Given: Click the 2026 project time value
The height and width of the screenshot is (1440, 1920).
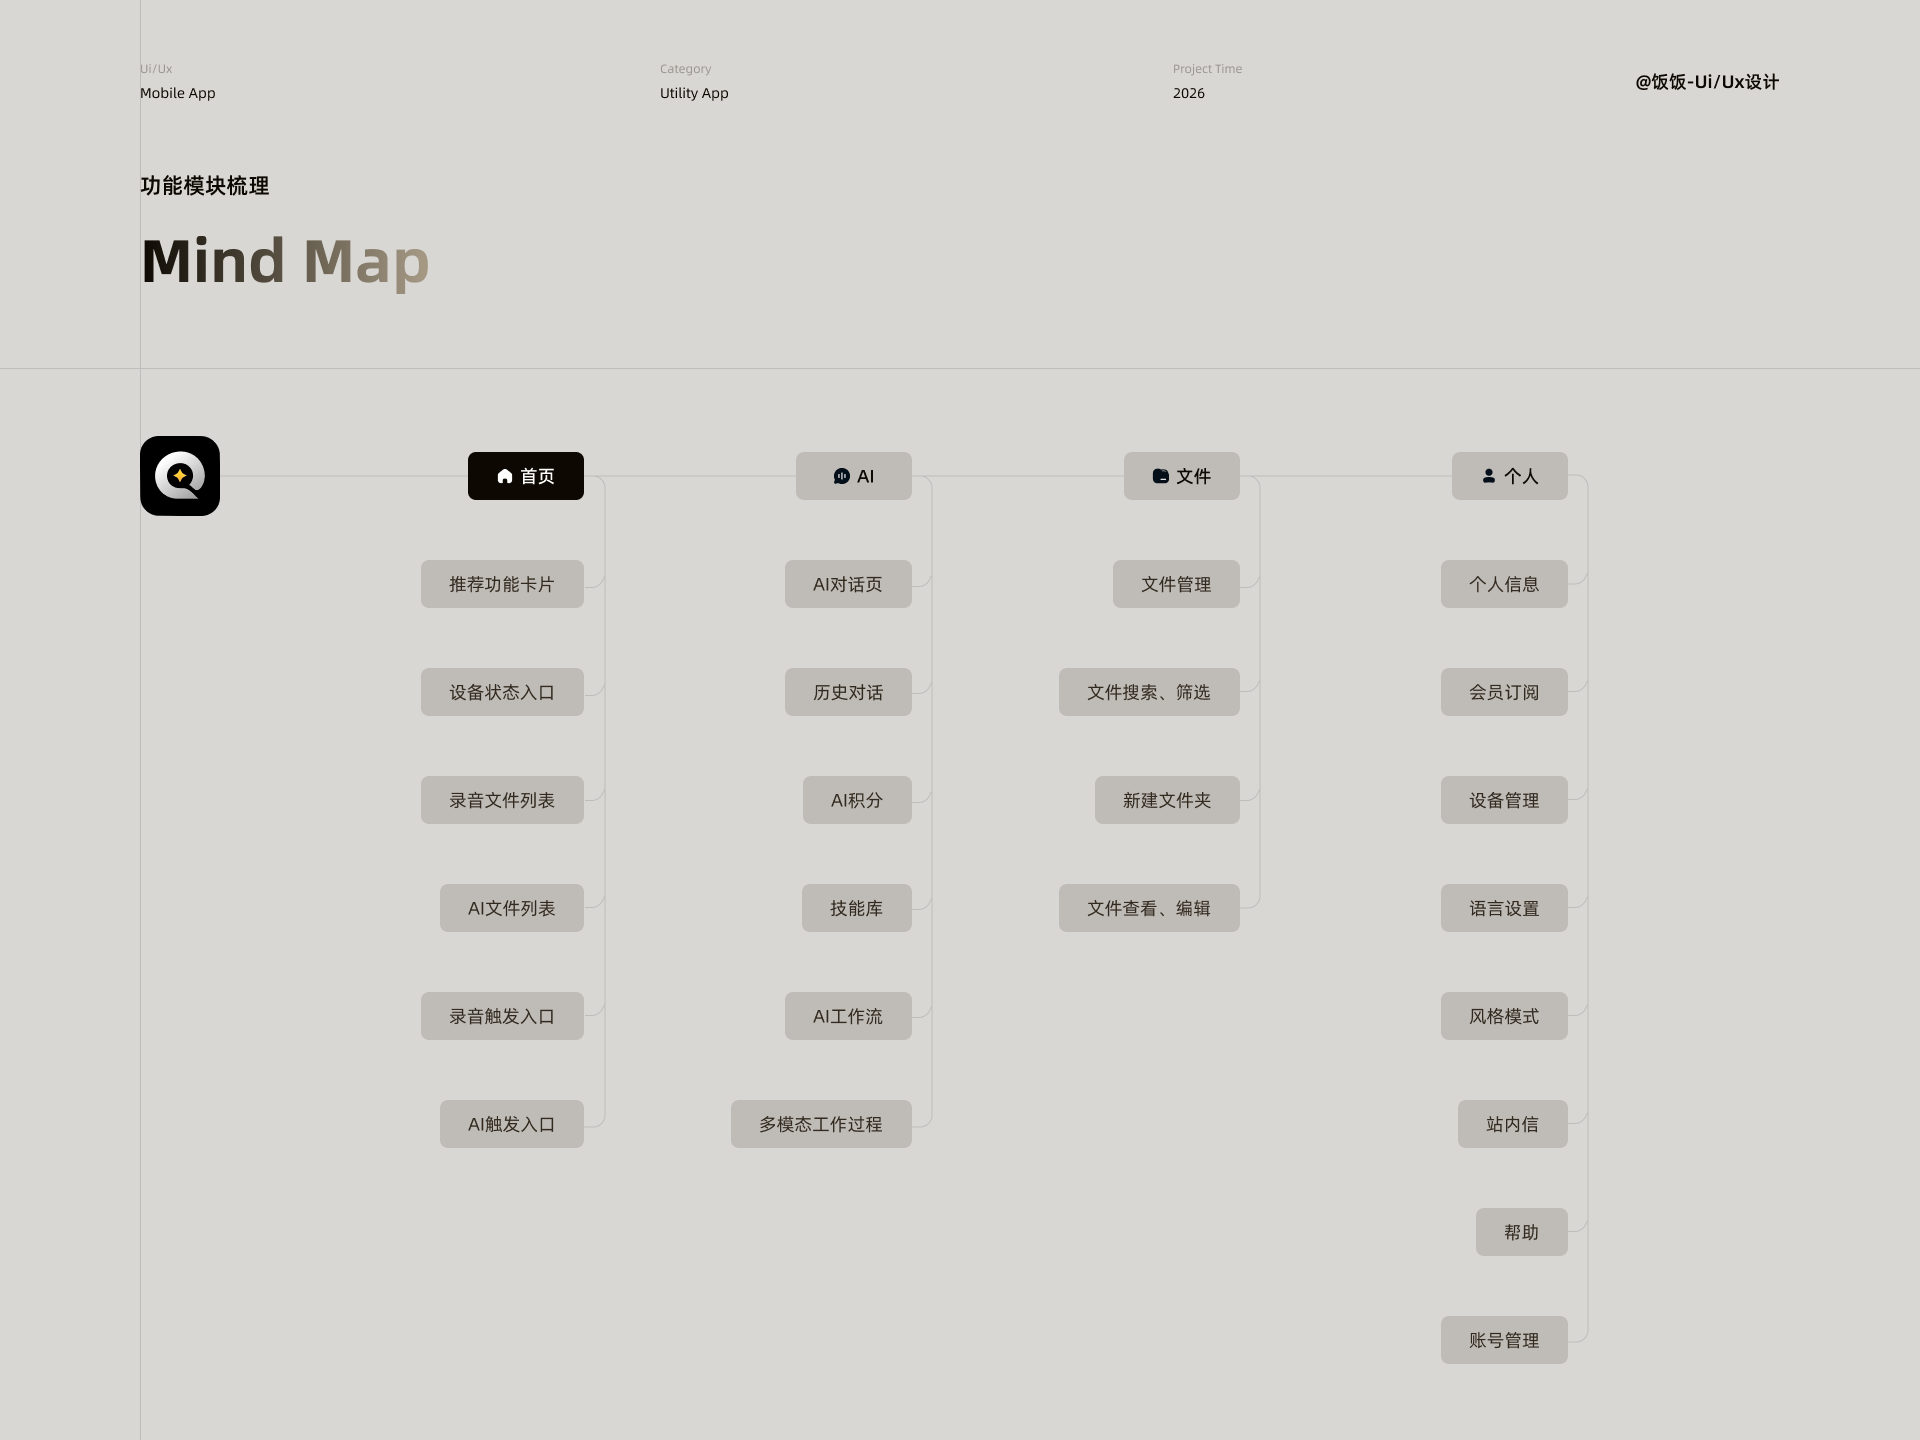Looking at the screenshot, I should pyautogui.click(x=1189, y=93).
